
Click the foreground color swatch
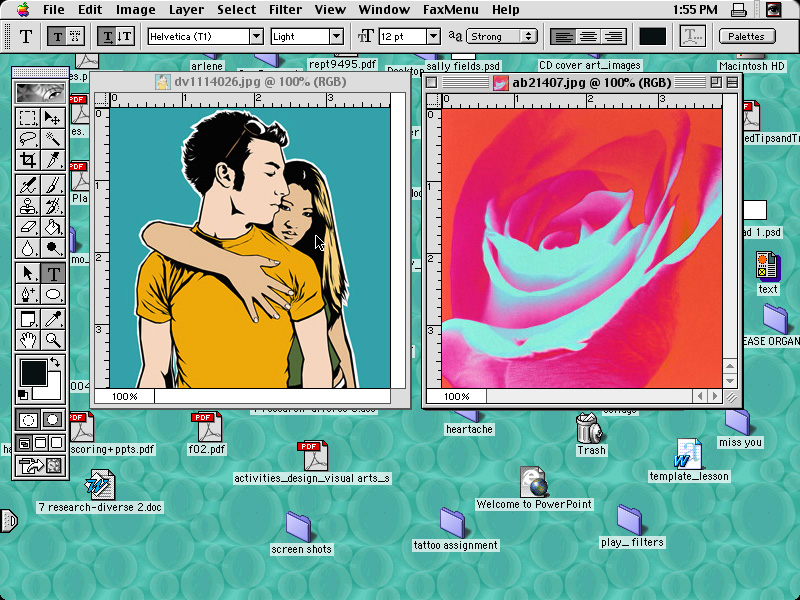tap(33, 372)
